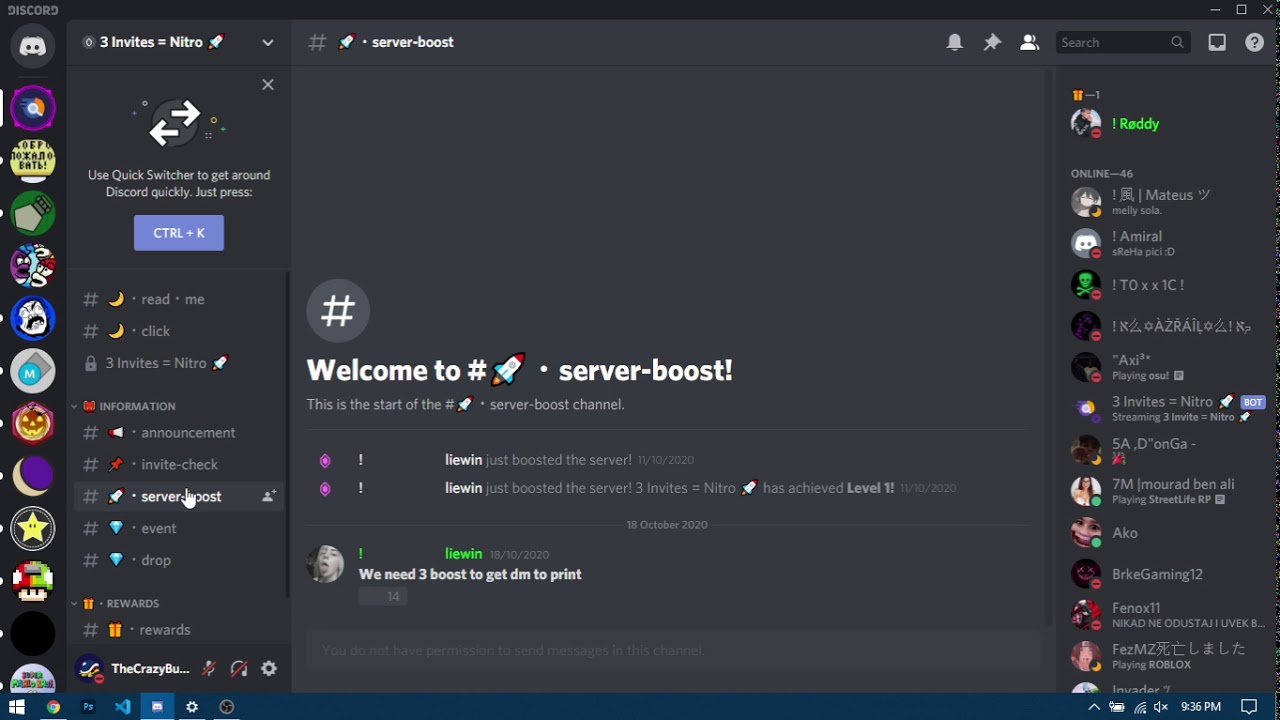The image size is (1280, 720).
Task: Open Visual Studio Code from taskbar
Action: point(123,707)
